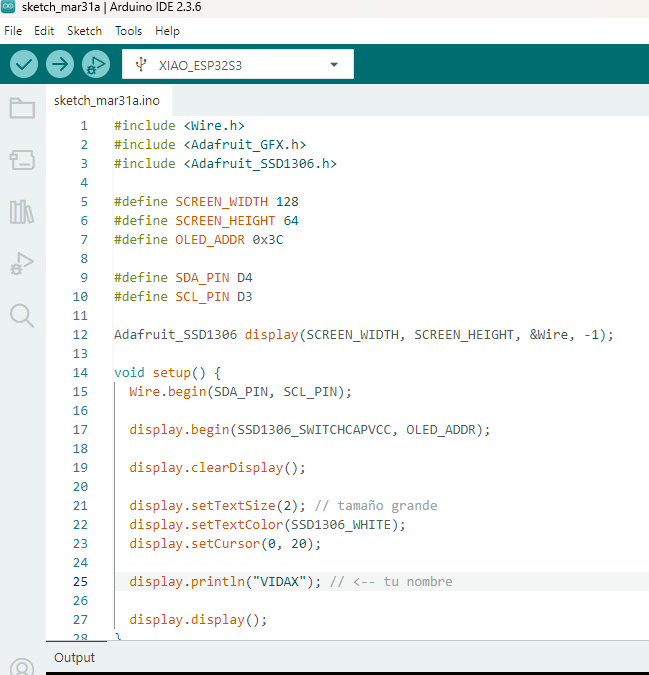Click the SCREEN_HEIGHT 64 define line

[x=206, y=220]
